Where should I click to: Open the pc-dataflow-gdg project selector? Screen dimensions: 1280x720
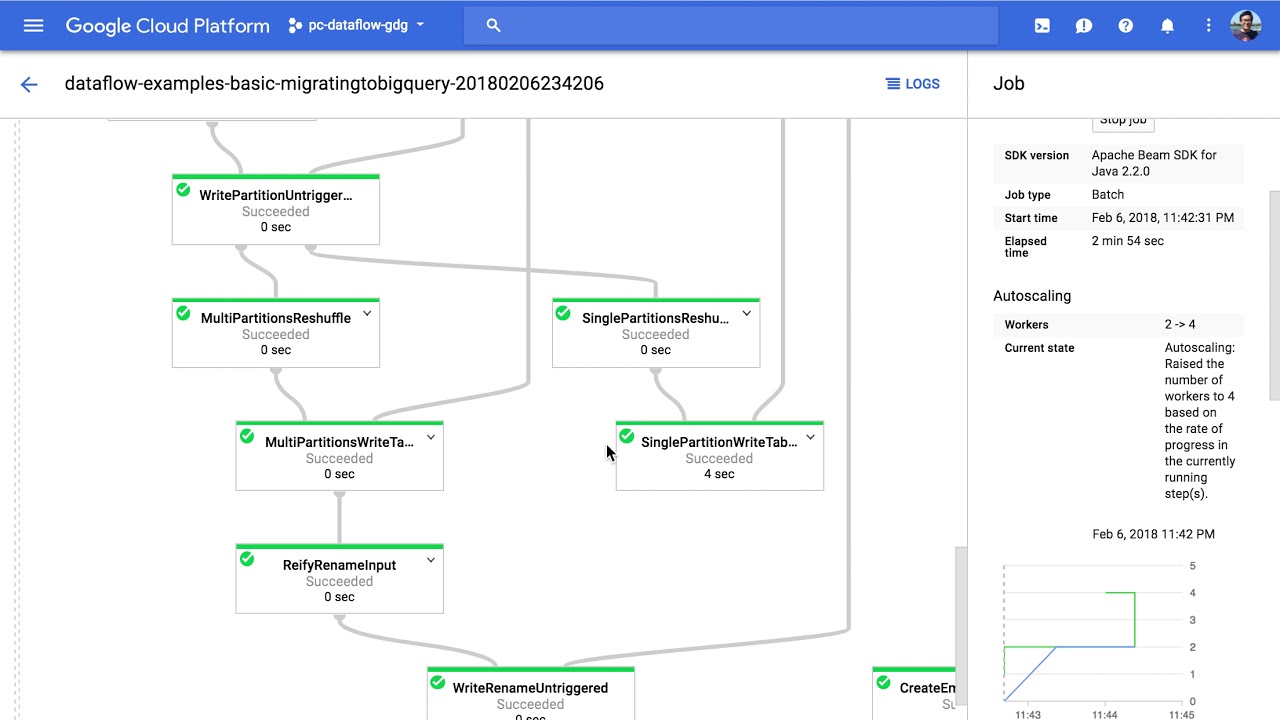click(x=356, y=25)
